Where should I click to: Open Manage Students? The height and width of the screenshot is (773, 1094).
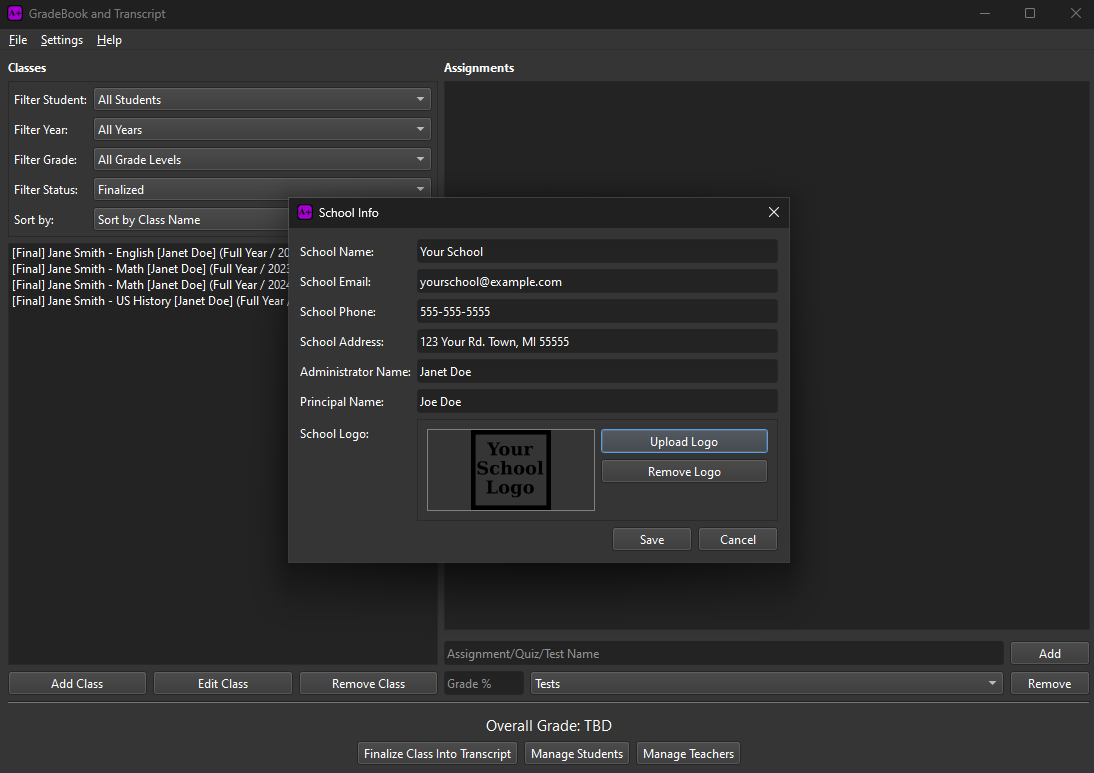click(x=577, y=753)
